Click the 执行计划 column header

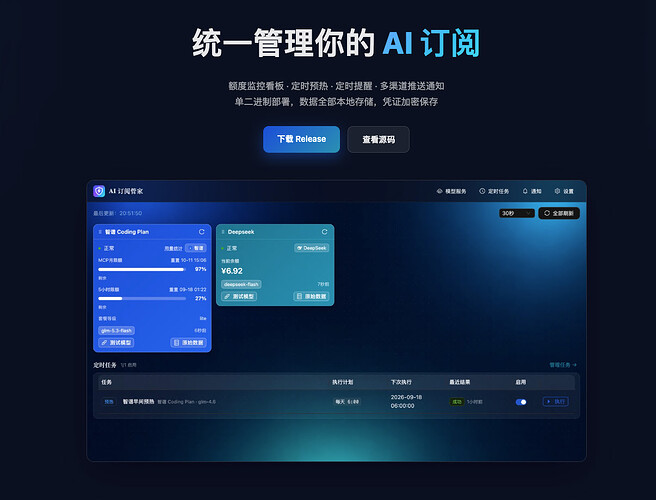[x=343, y=382]
